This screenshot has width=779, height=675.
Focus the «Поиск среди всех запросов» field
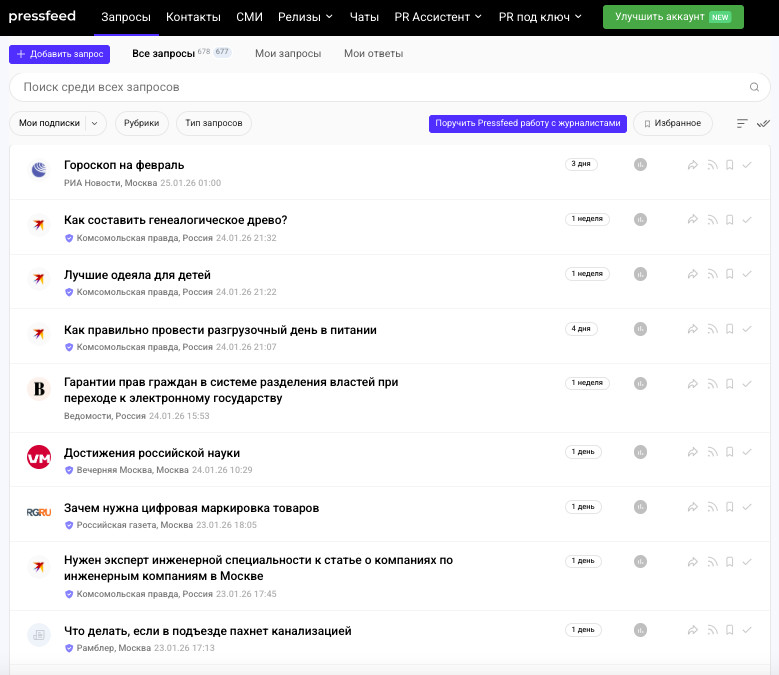pos(380,88)
